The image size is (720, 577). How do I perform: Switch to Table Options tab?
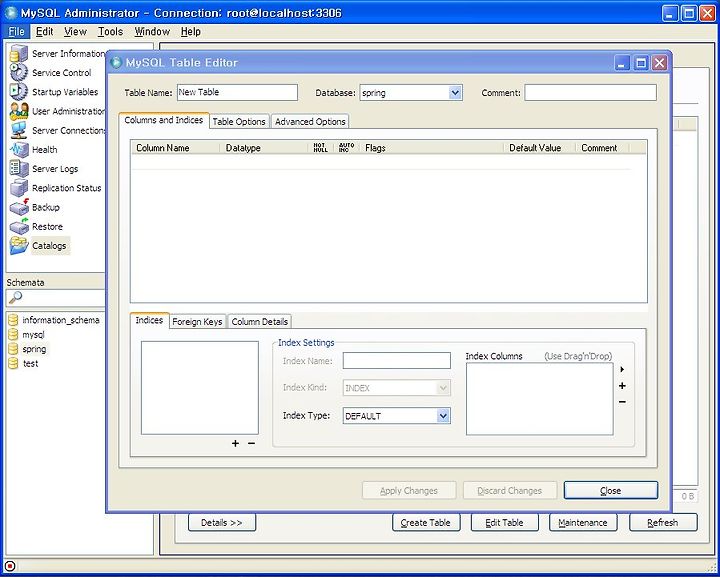pos(239,122)
